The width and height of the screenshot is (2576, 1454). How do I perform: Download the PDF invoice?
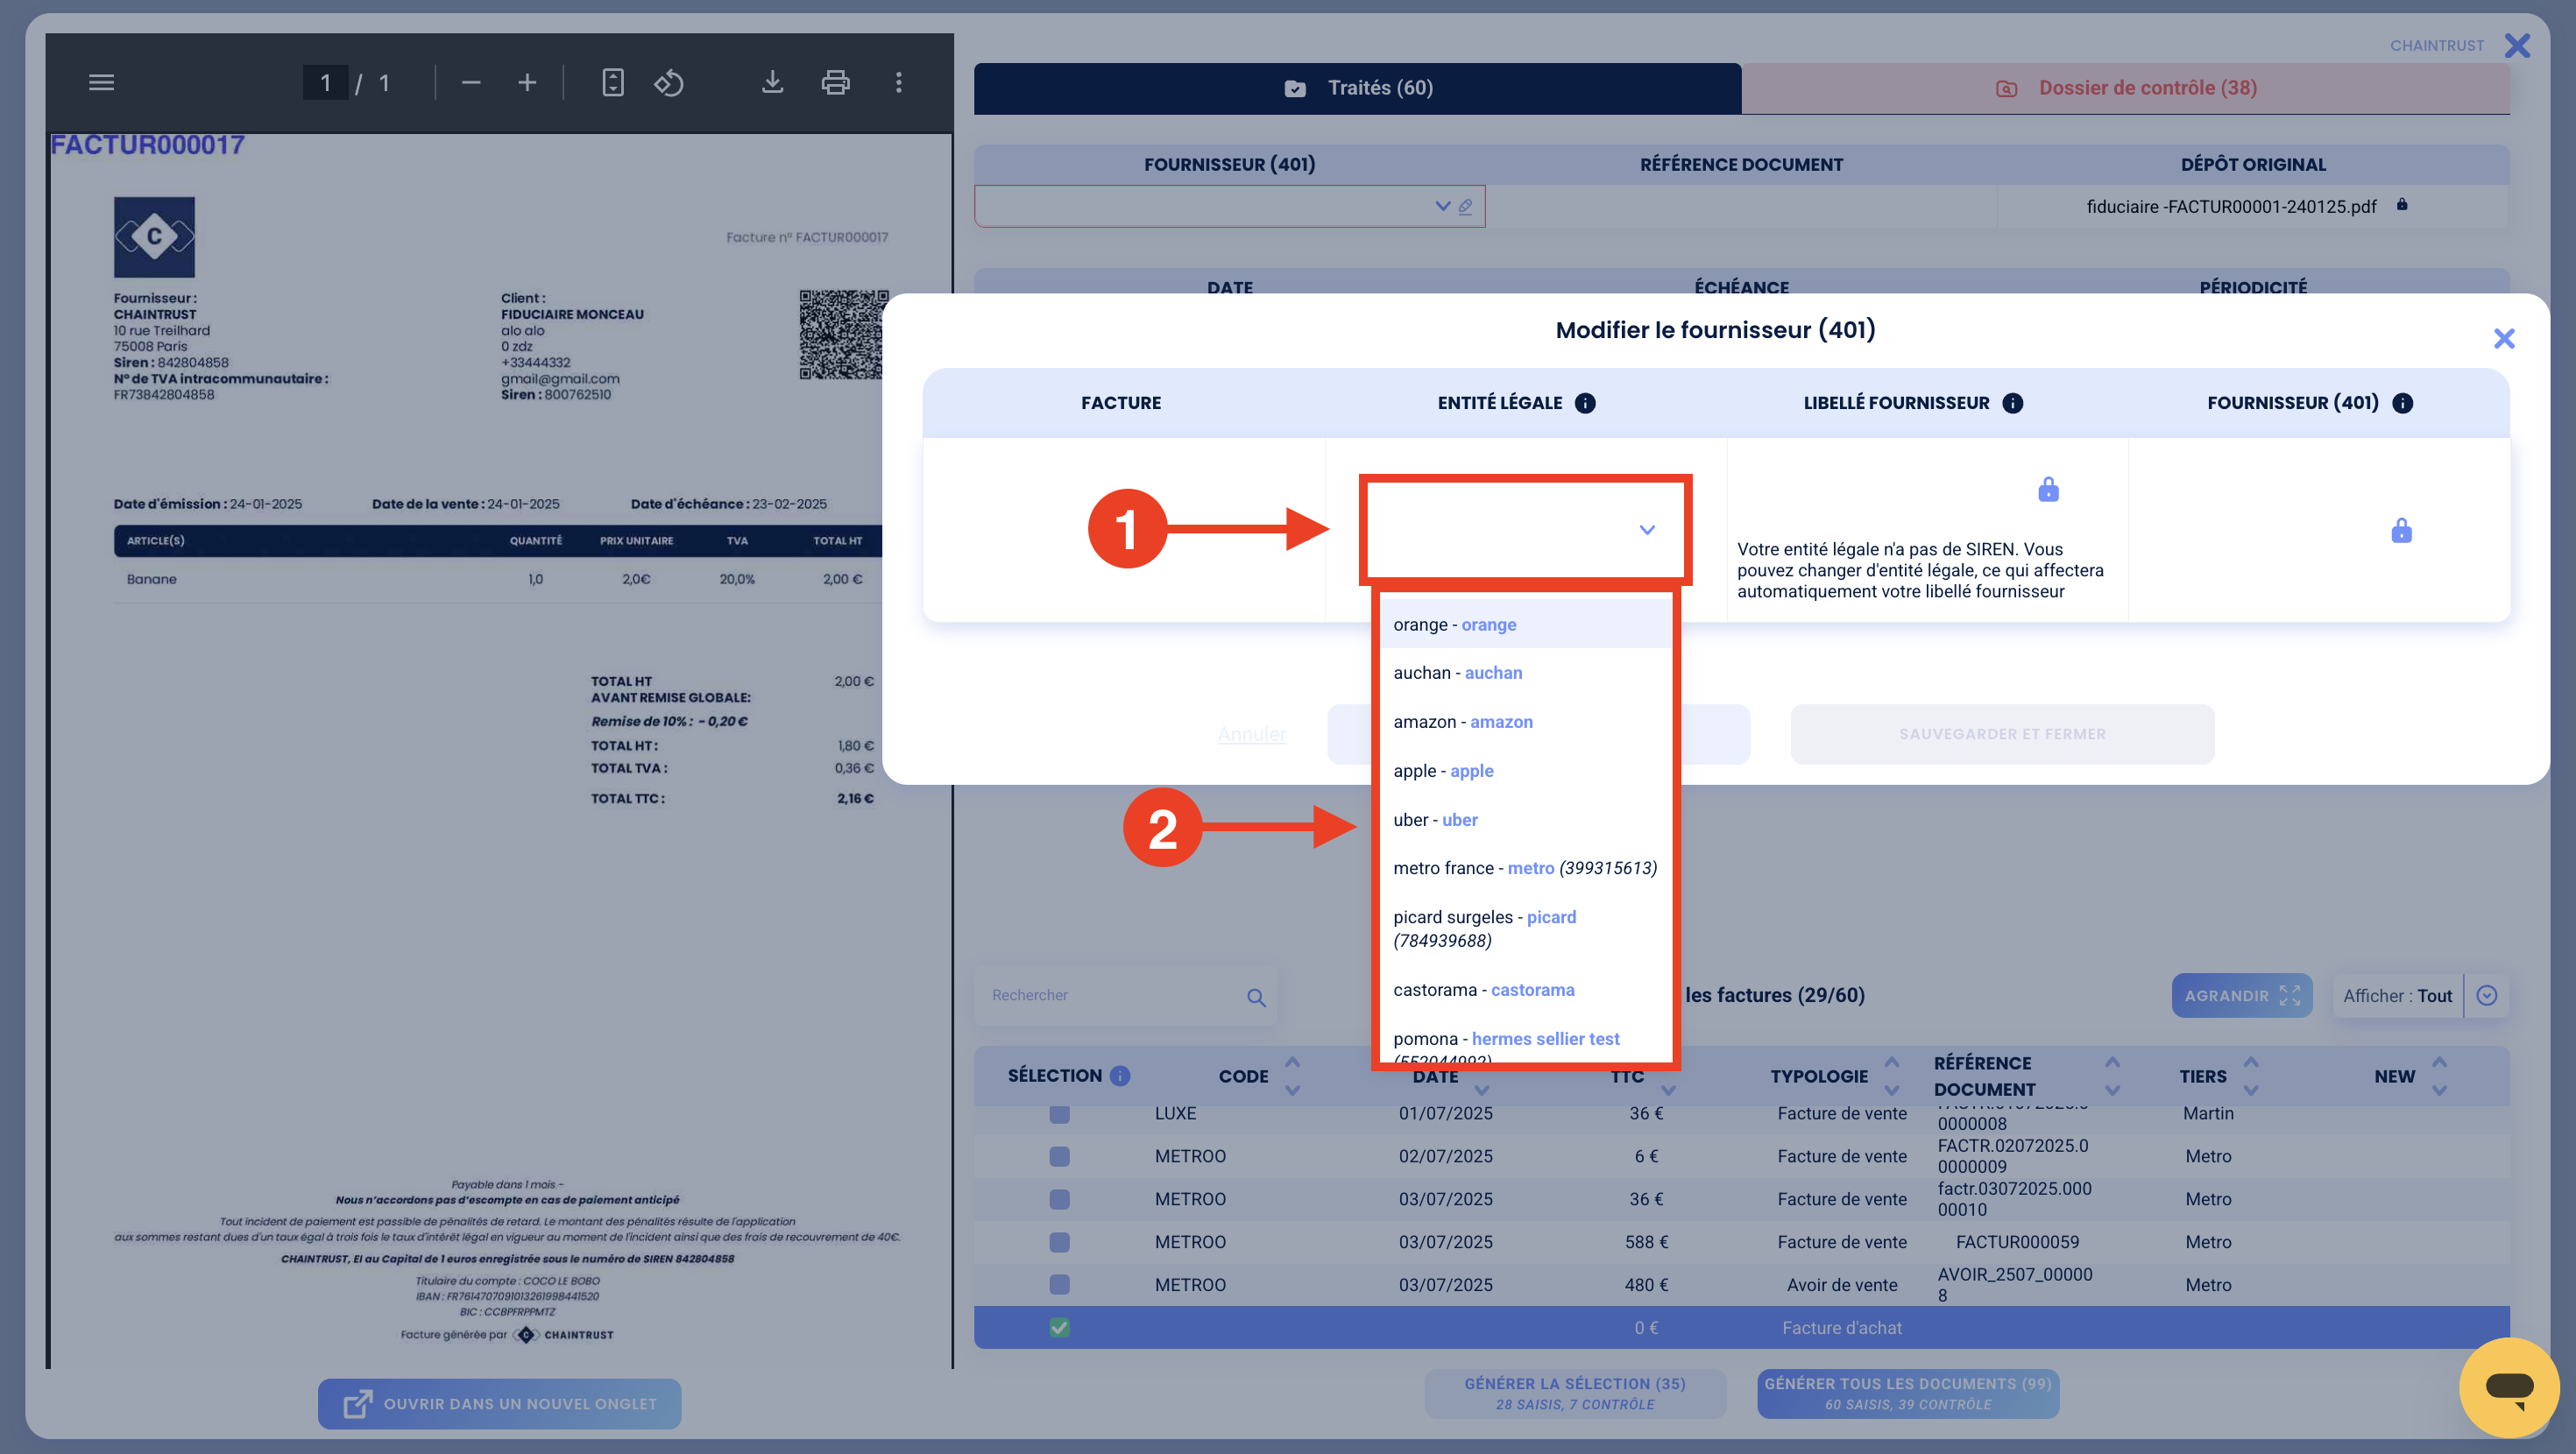click(772, 83)
